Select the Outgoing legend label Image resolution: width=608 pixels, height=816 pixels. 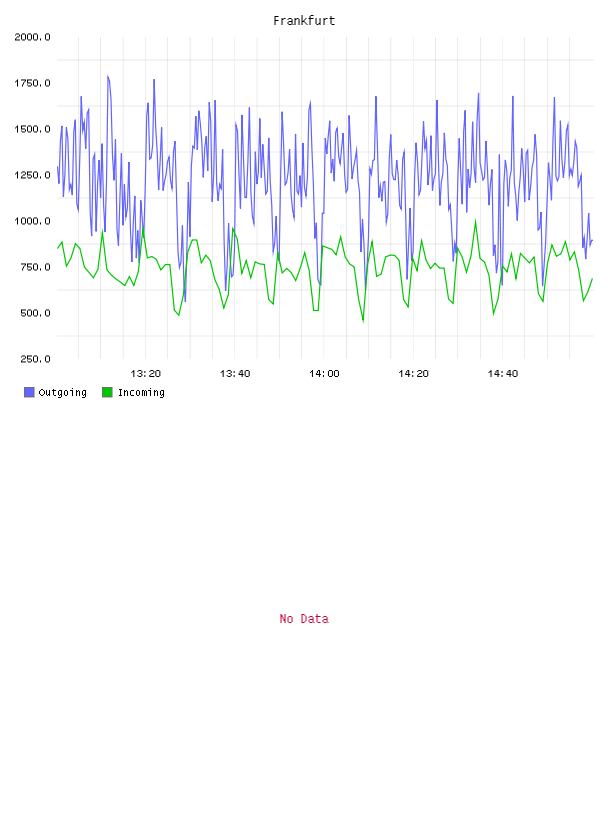pos(62,392)
